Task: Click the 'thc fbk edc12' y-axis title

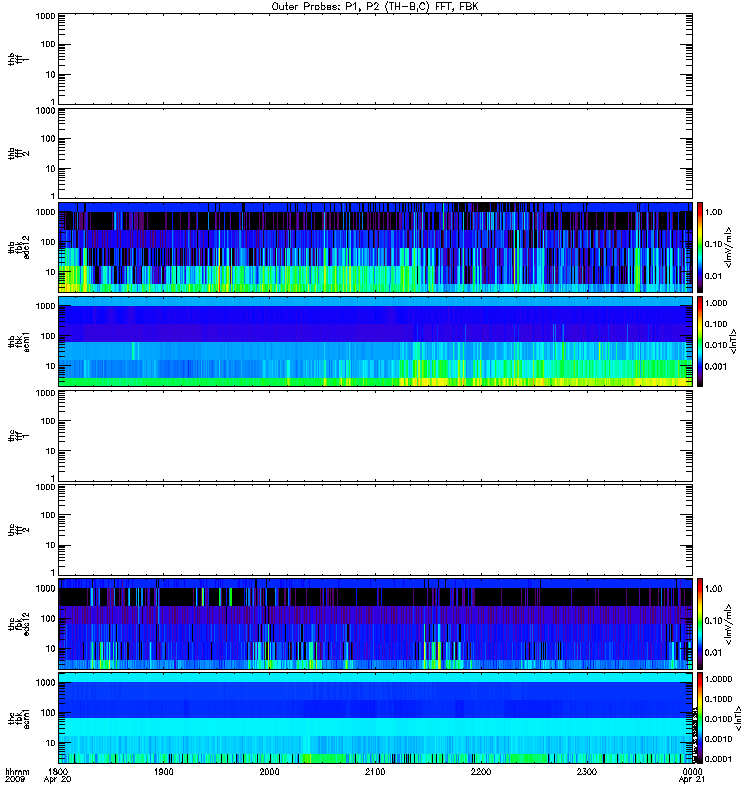Action: (x=18, y=623)
